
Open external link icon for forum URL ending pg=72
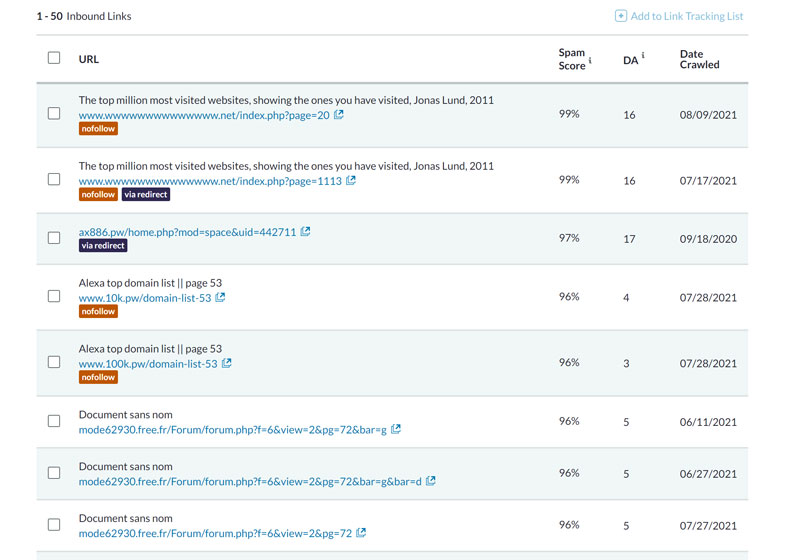click(x=361, y=533)
